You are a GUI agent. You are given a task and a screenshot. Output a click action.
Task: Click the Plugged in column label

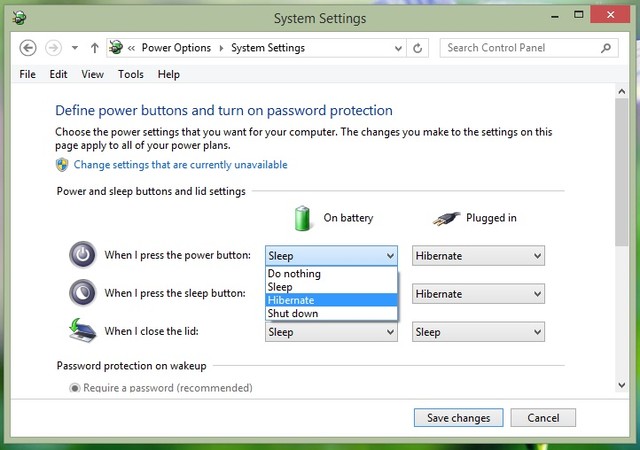491,218
